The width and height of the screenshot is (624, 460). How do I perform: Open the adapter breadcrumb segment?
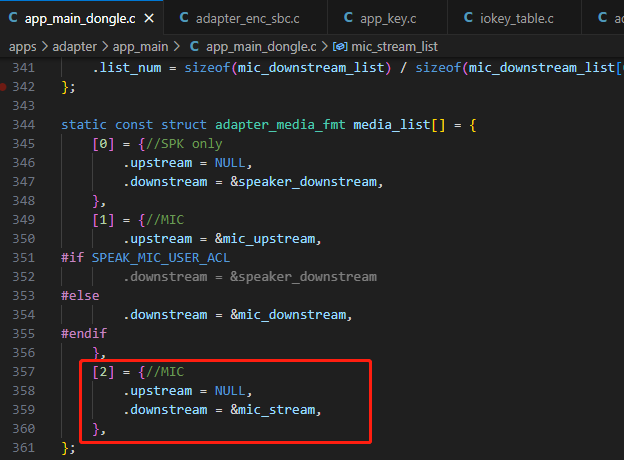point(74,47)
